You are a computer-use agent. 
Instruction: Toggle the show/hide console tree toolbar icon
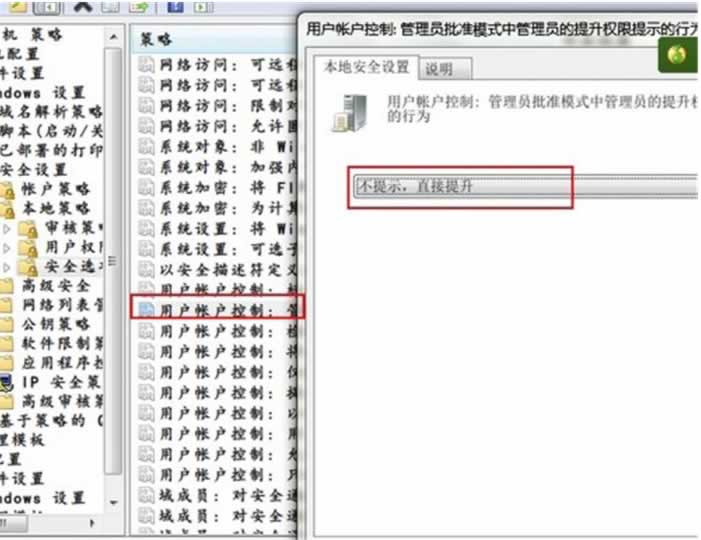pyautogui.click(x=47, y=6)
